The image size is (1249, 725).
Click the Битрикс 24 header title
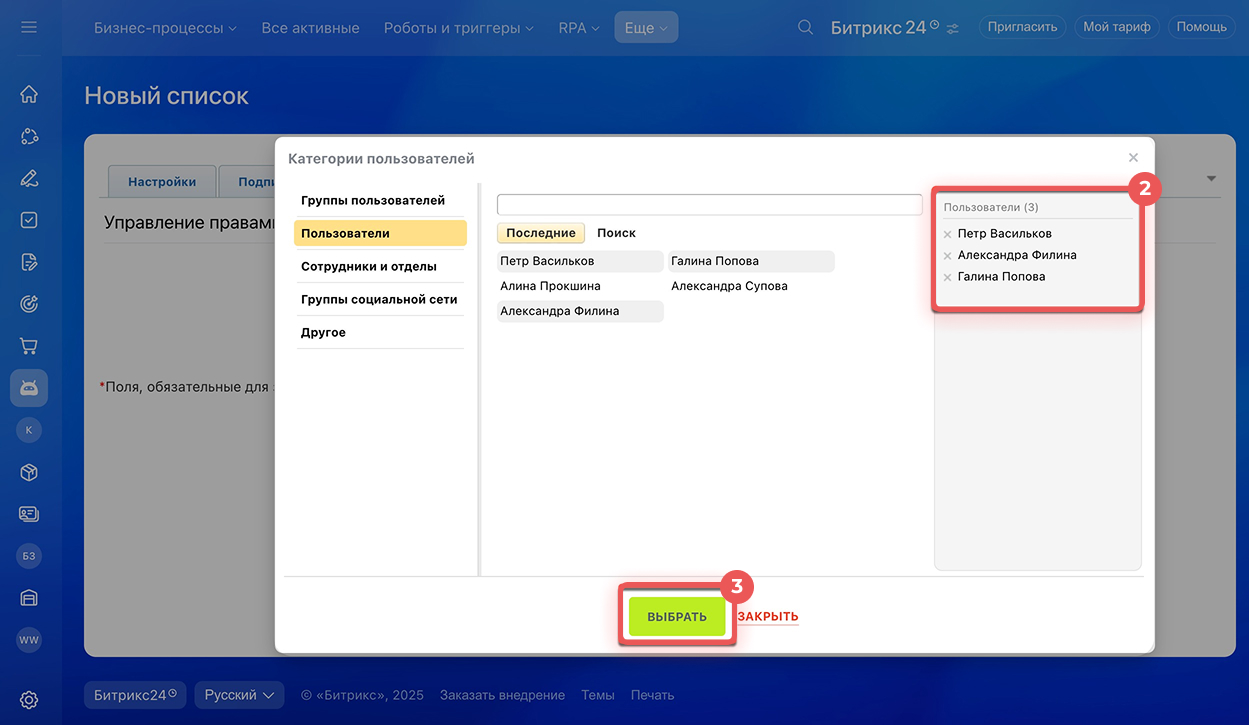[x=884, y=28]
